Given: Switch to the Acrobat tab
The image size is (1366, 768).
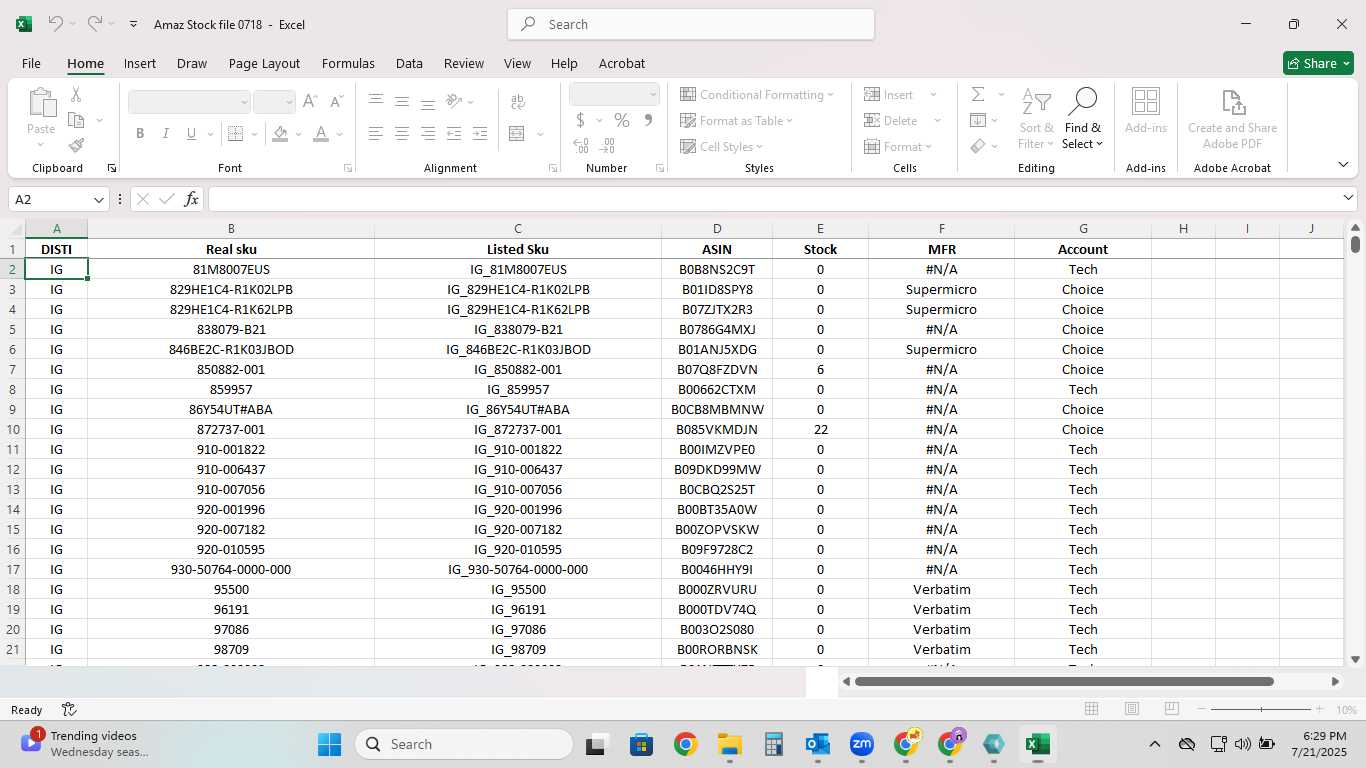Looking at the screenshot, I should click(x=622, y=63).
